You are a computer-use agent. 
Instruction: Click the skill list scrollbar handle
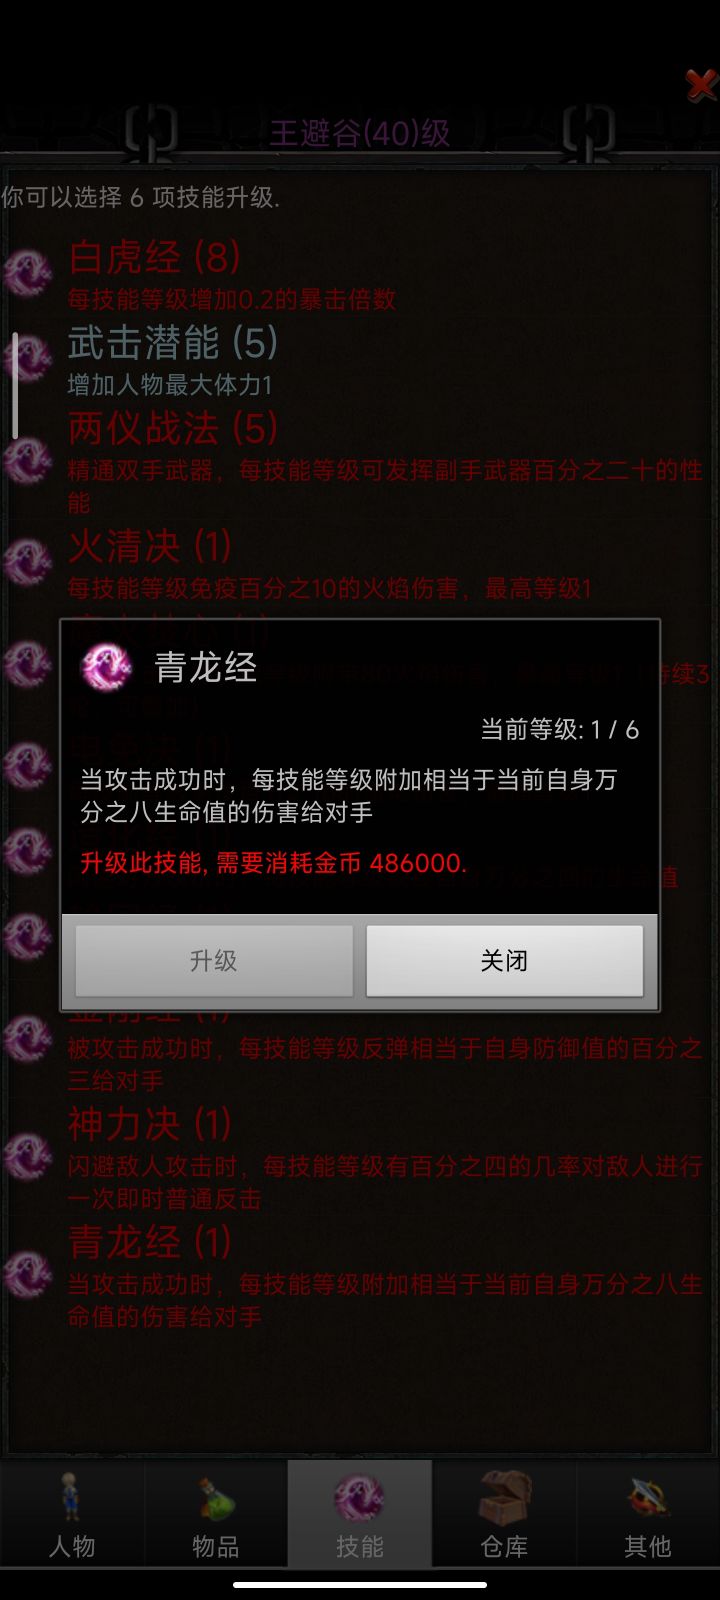[x=15, y=386]
